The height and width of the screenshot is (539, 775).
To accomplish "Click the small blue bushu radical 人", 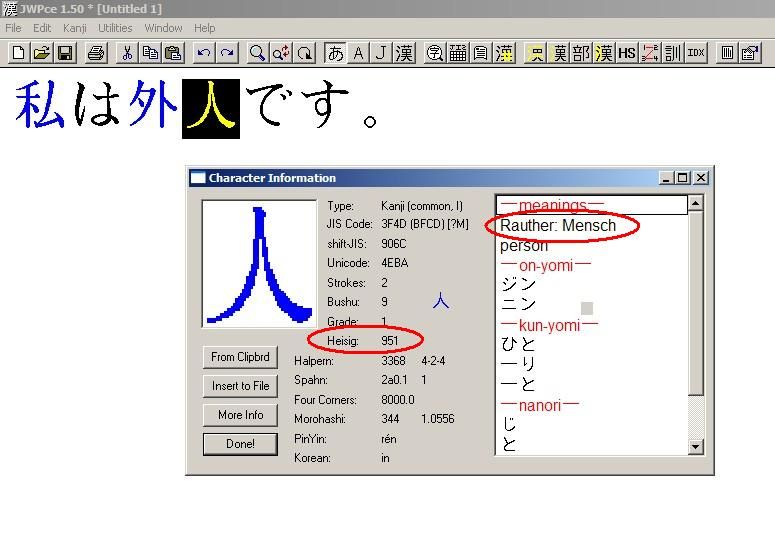I will (441, 301).
